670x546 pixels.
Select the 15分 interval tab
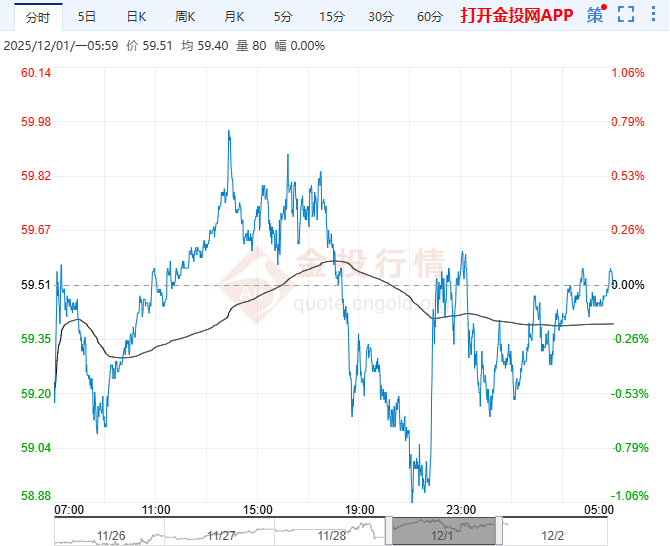332,17
